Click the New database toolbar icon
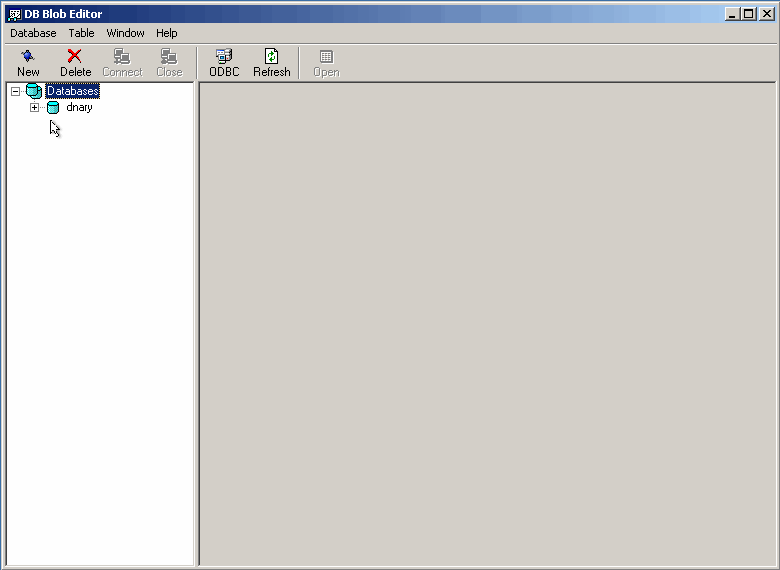 [x=28, y=63]
